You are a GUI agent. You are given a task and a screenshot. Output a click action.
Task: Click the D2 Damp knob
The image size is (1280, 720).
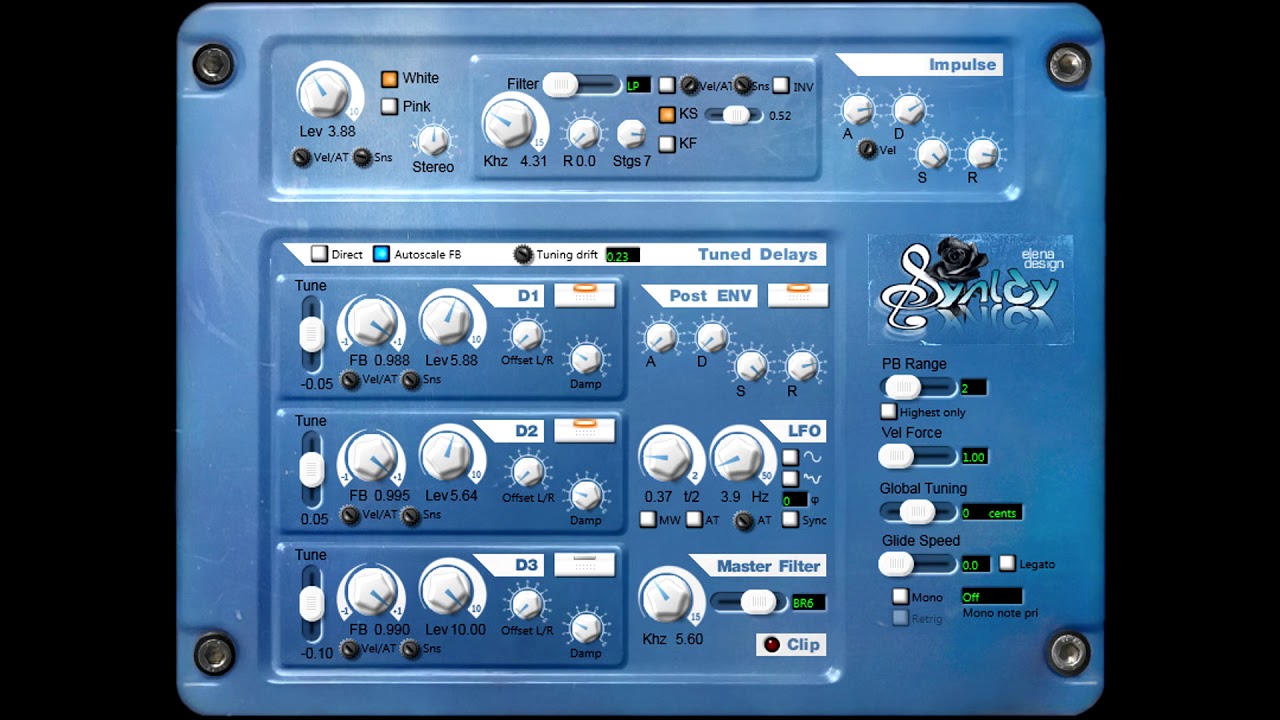tap(586, 495)
